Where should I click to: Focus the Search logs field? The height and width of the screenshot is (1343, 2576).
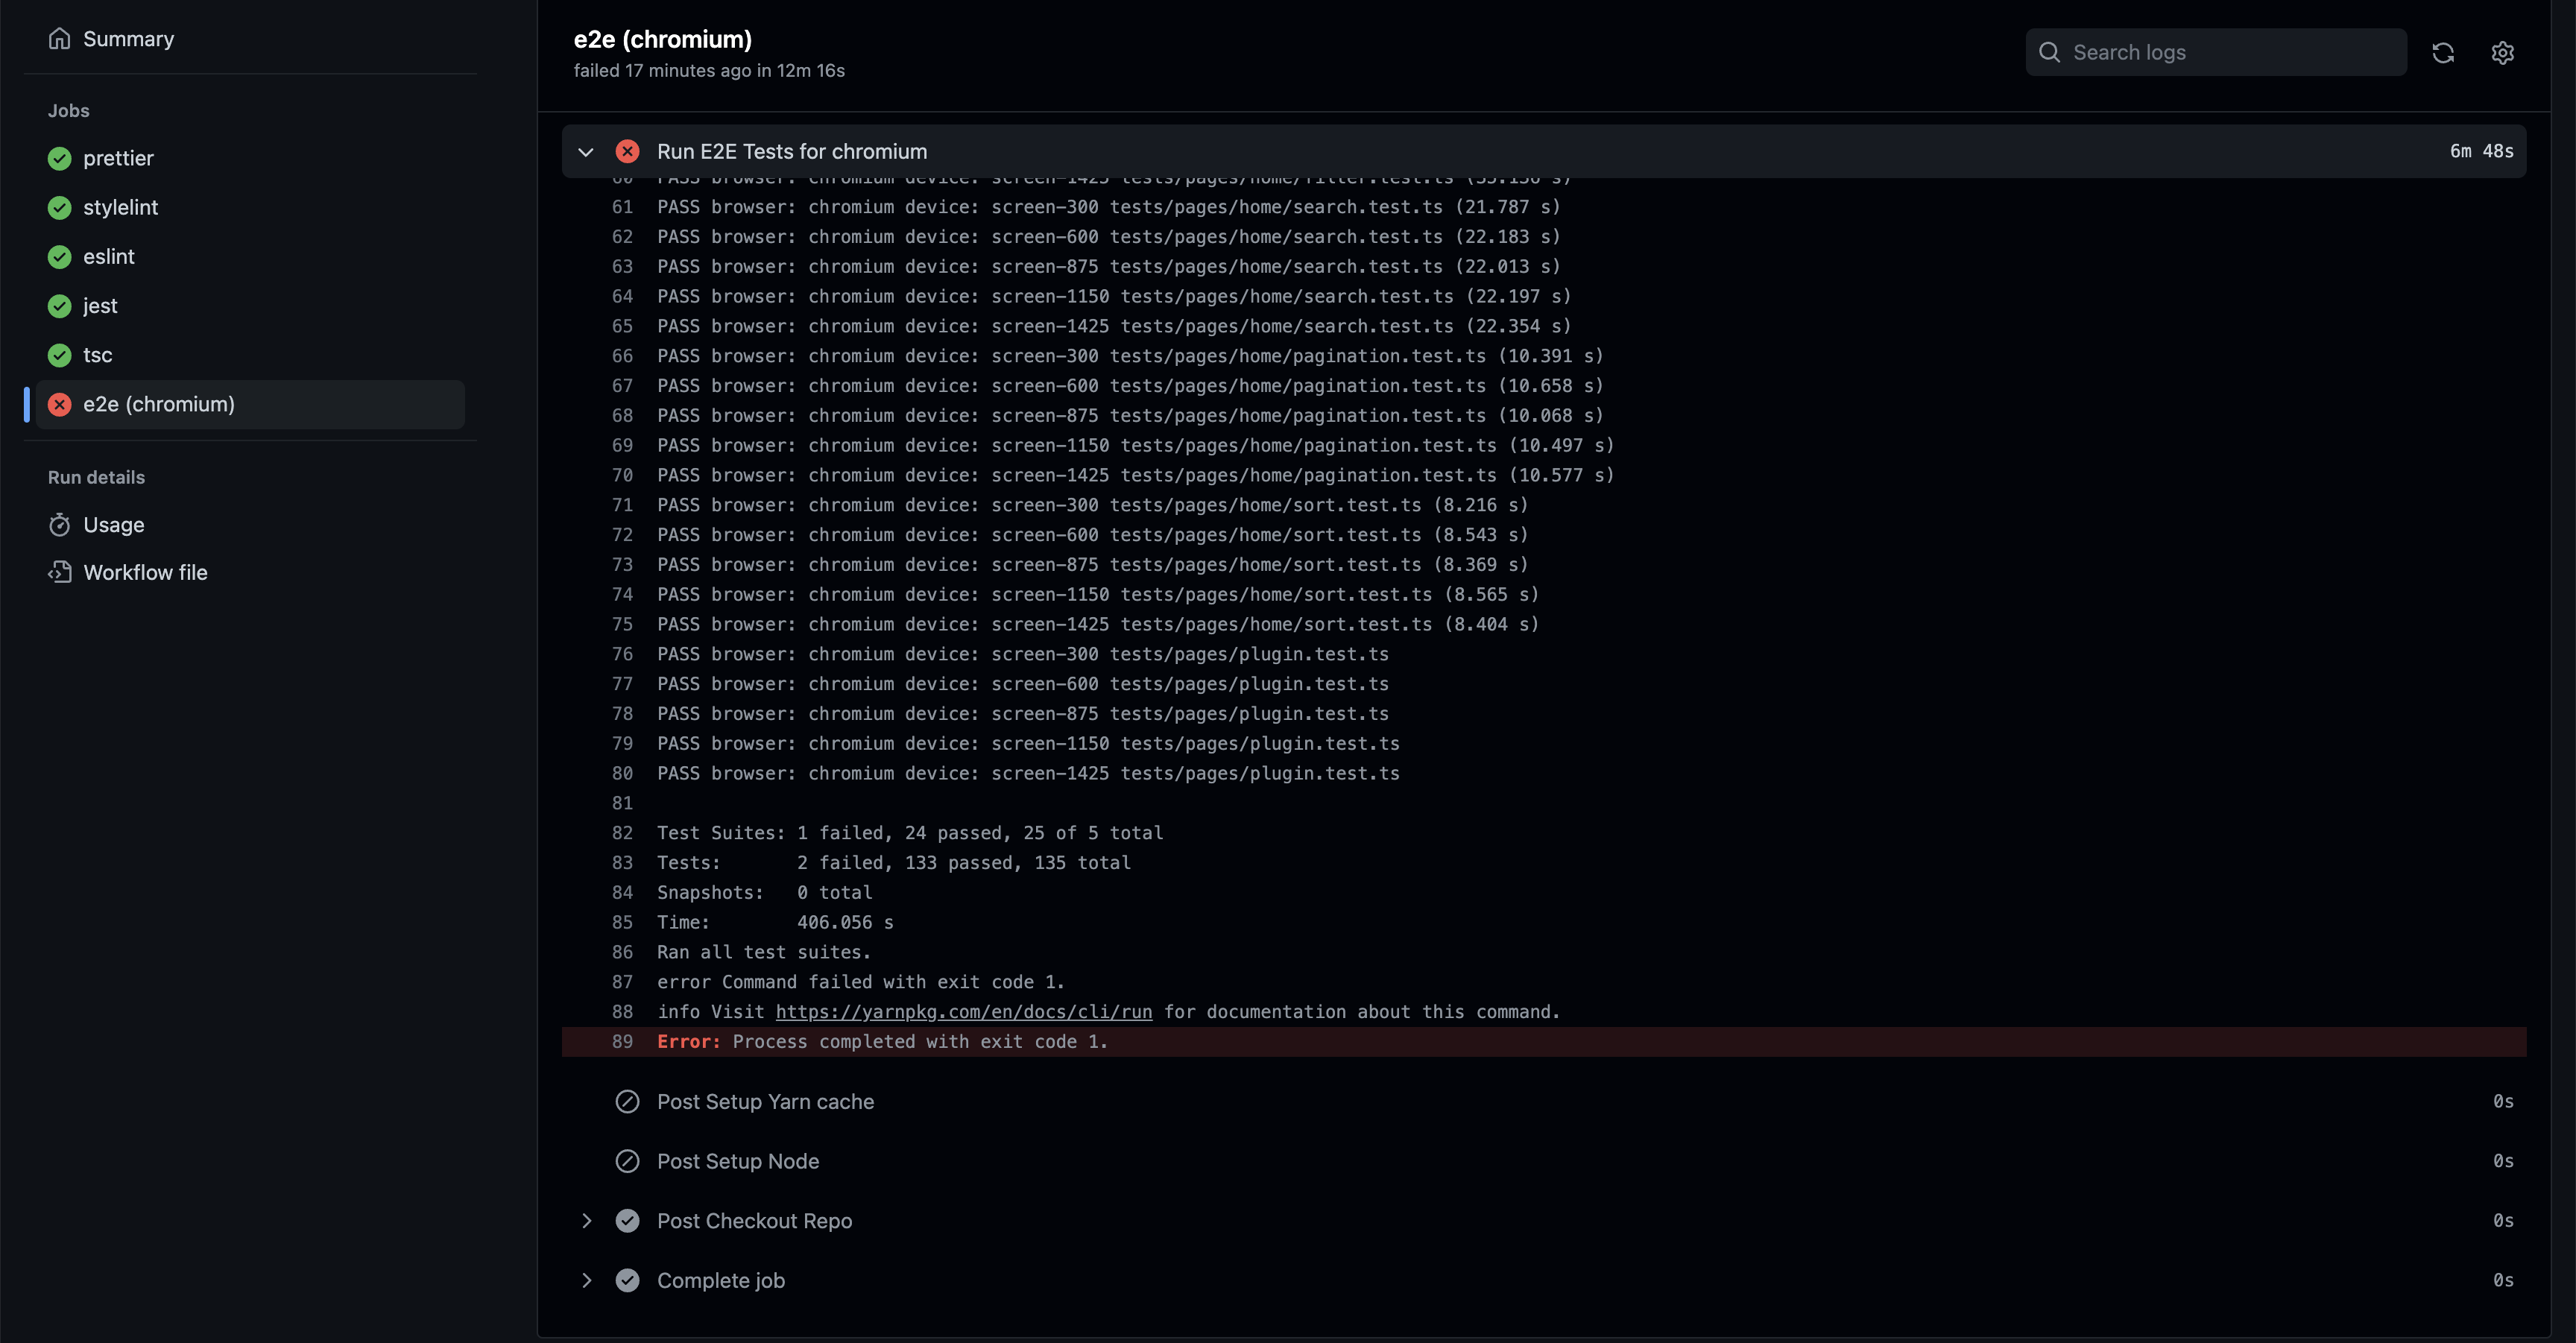tap(2216, 52)
